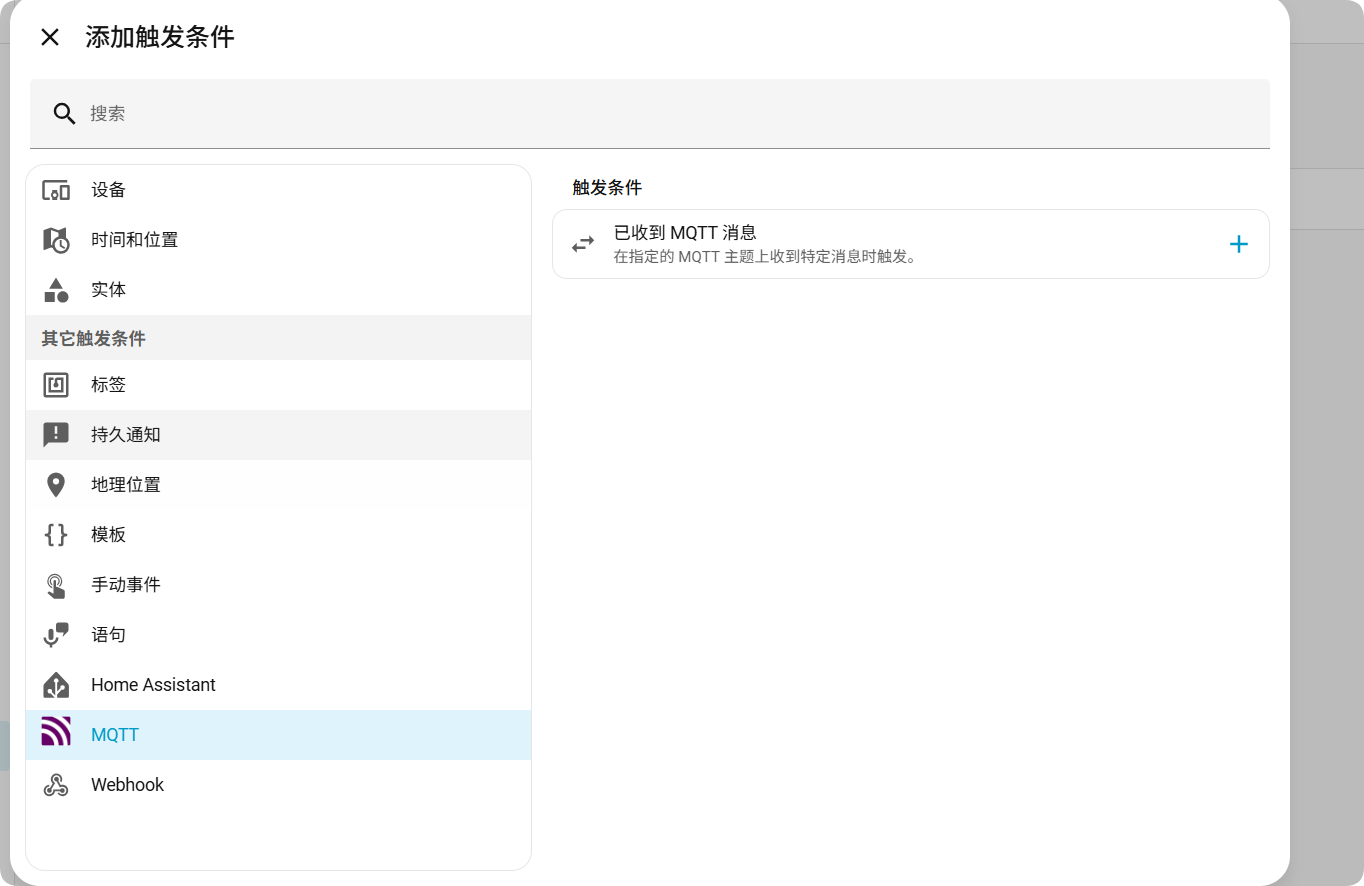1364x886 pixels.
Task: Open the Webhook trigger category
Action: pos(127,785)
